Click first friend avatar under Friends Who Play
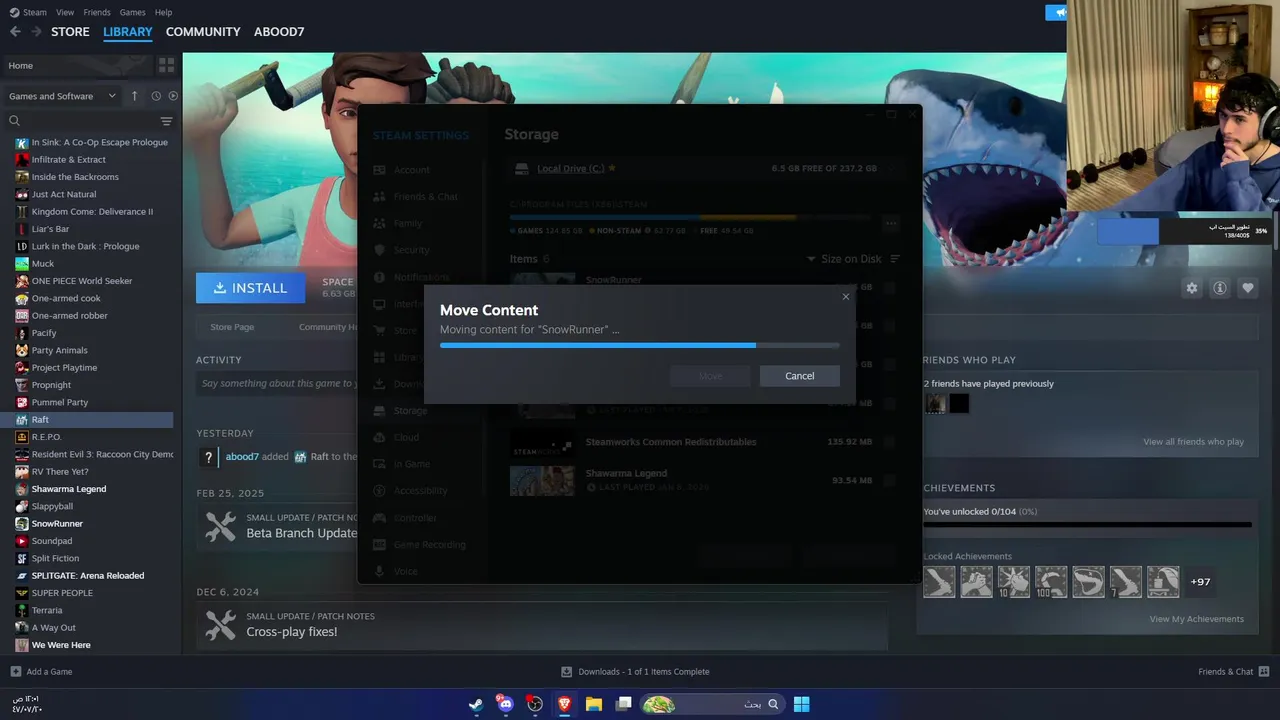 point(935,403)
